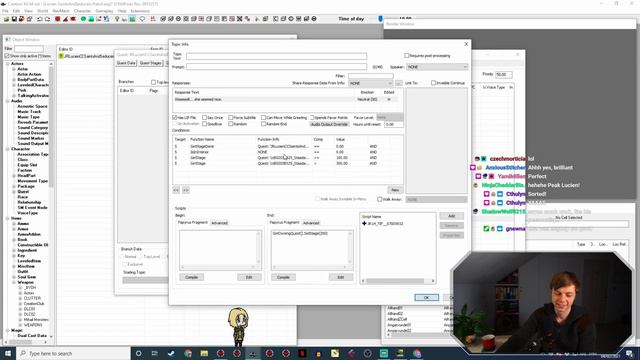Open Task View from the taskbar
This screenshot has width=640, height=360.
point(155,353)
